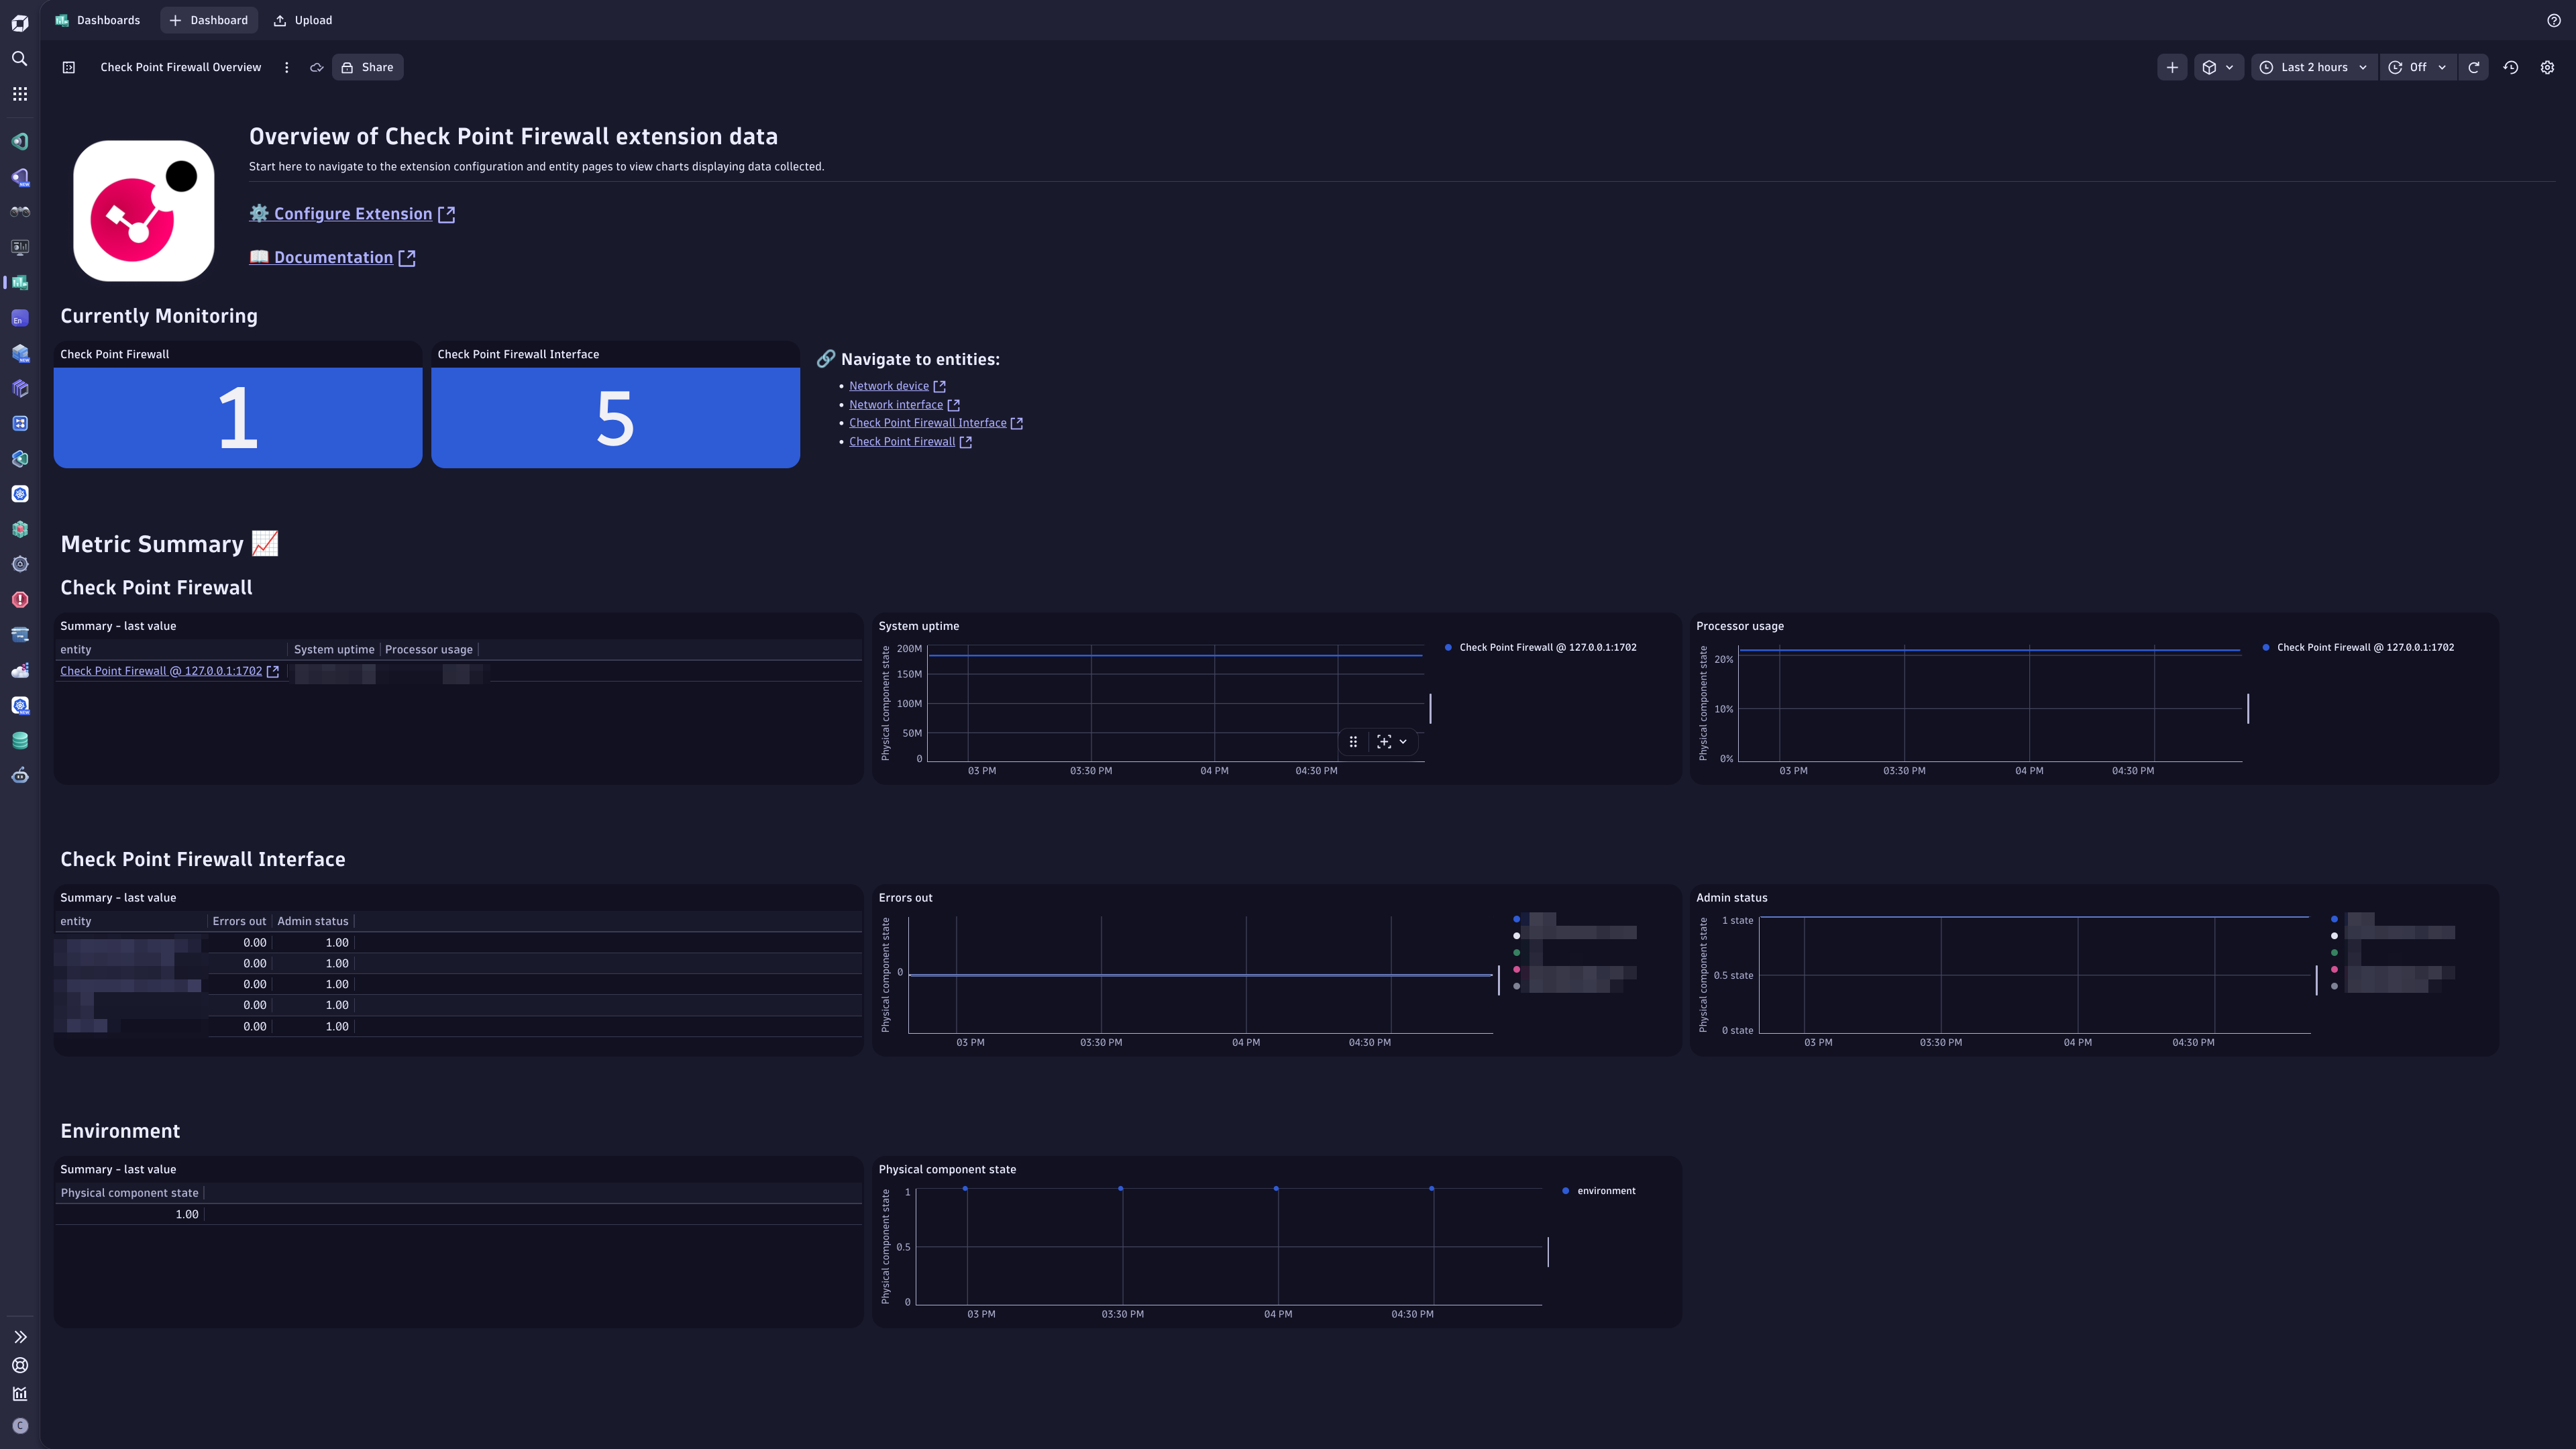The height and width of the screenshot is (1449, 2576).
Task: Toggle the dashboard list panel icon
Action: point(69,67)
